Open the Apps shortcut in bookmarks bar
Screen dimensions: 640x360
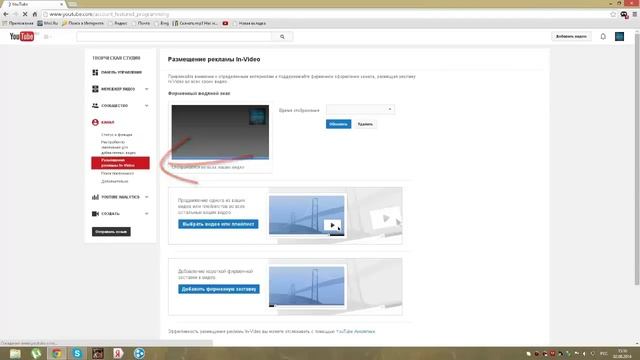pos(18,23)
